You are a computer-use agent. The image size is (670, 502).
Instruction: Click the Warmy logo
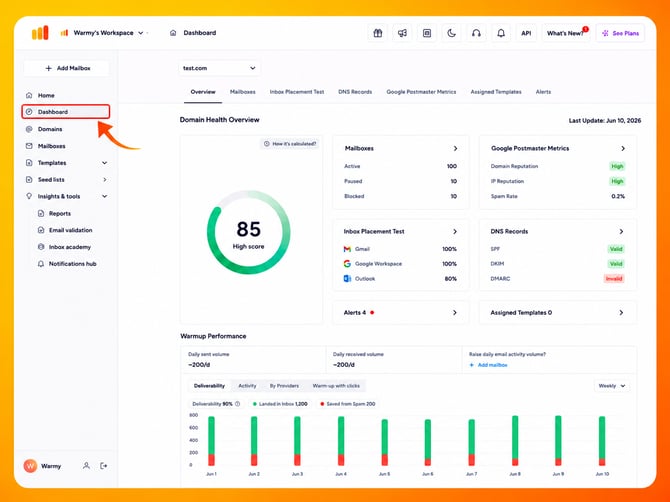click(40, 33)
